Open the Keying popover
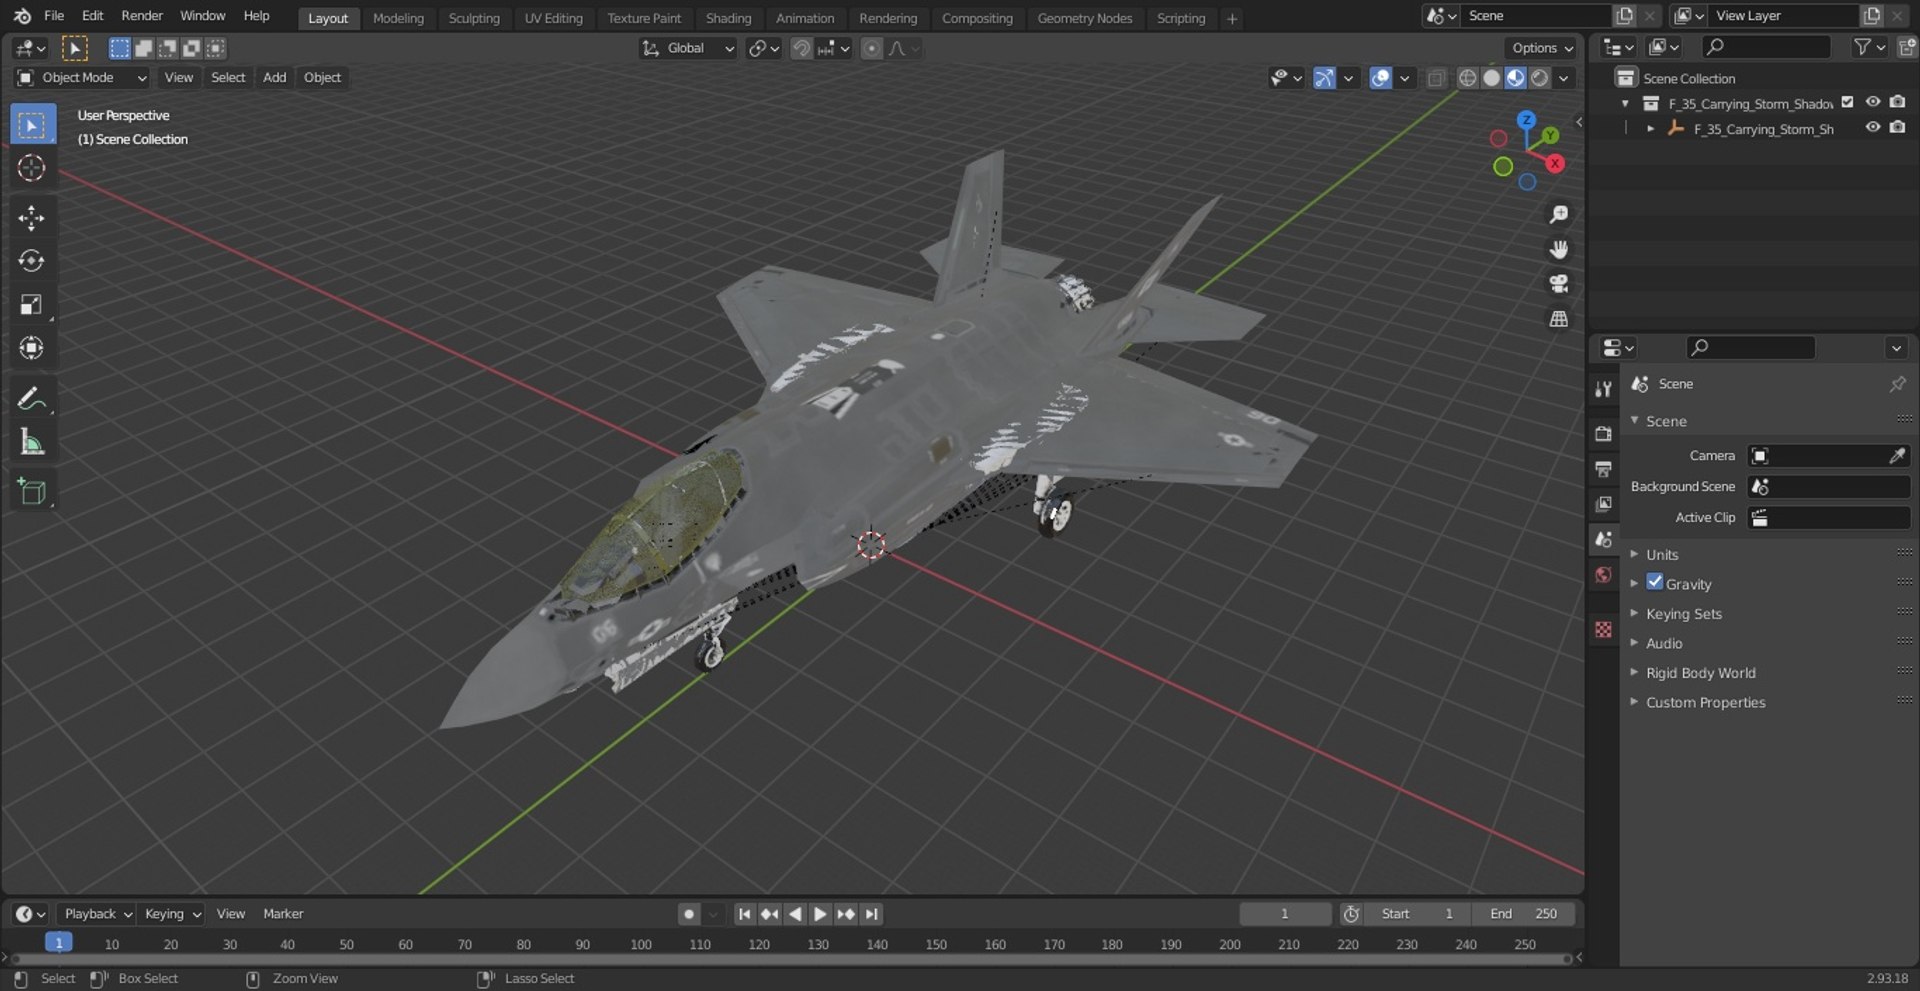Viewport: 1920px width, 991px height. (172, 914)
